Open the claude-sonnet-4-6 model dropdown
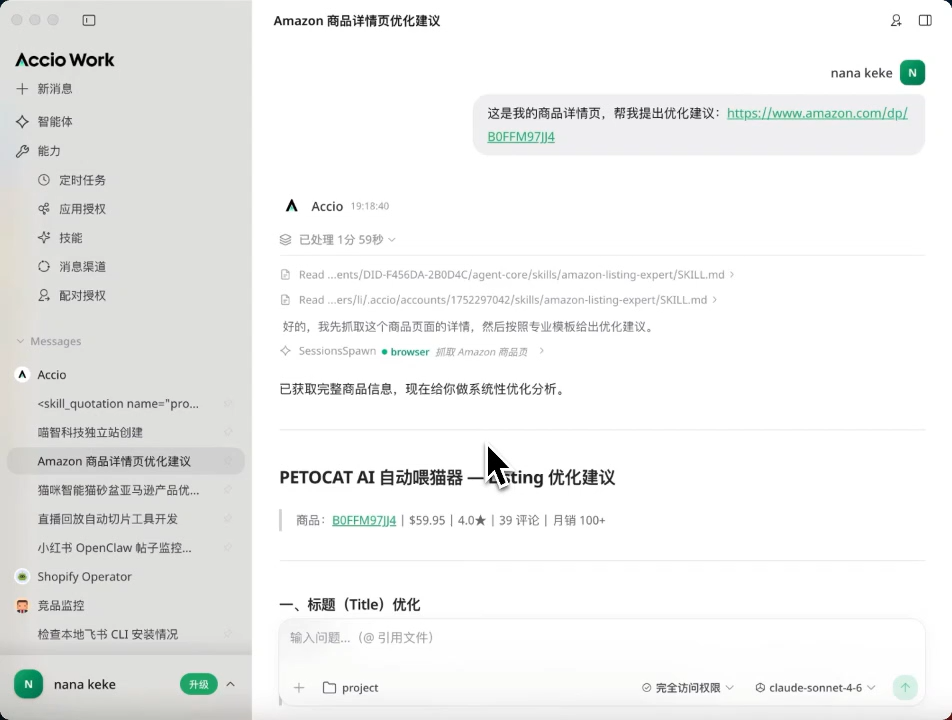The image size is (952, 720). (815, 688)
